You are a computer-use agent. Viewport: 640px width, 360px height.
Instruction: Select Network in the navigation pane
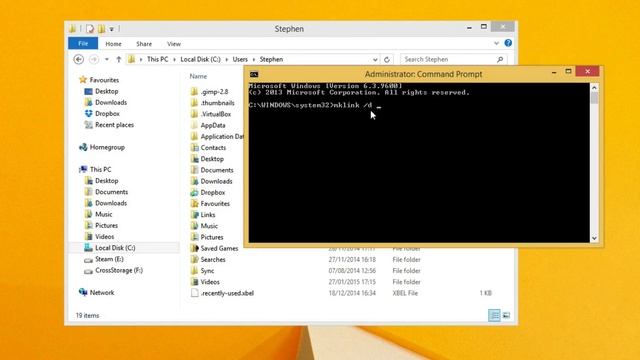pos(102,293)
